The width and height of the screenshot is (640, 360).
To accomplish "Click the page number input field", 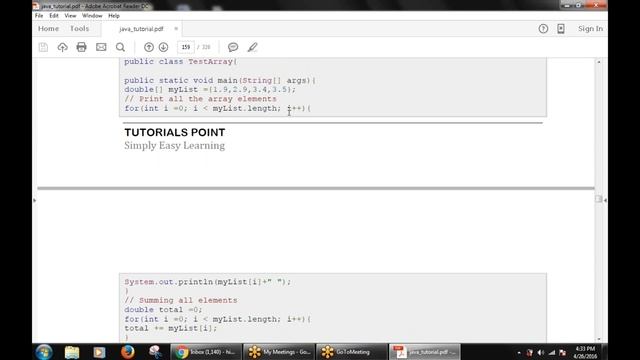I will [x=186, y=47].
